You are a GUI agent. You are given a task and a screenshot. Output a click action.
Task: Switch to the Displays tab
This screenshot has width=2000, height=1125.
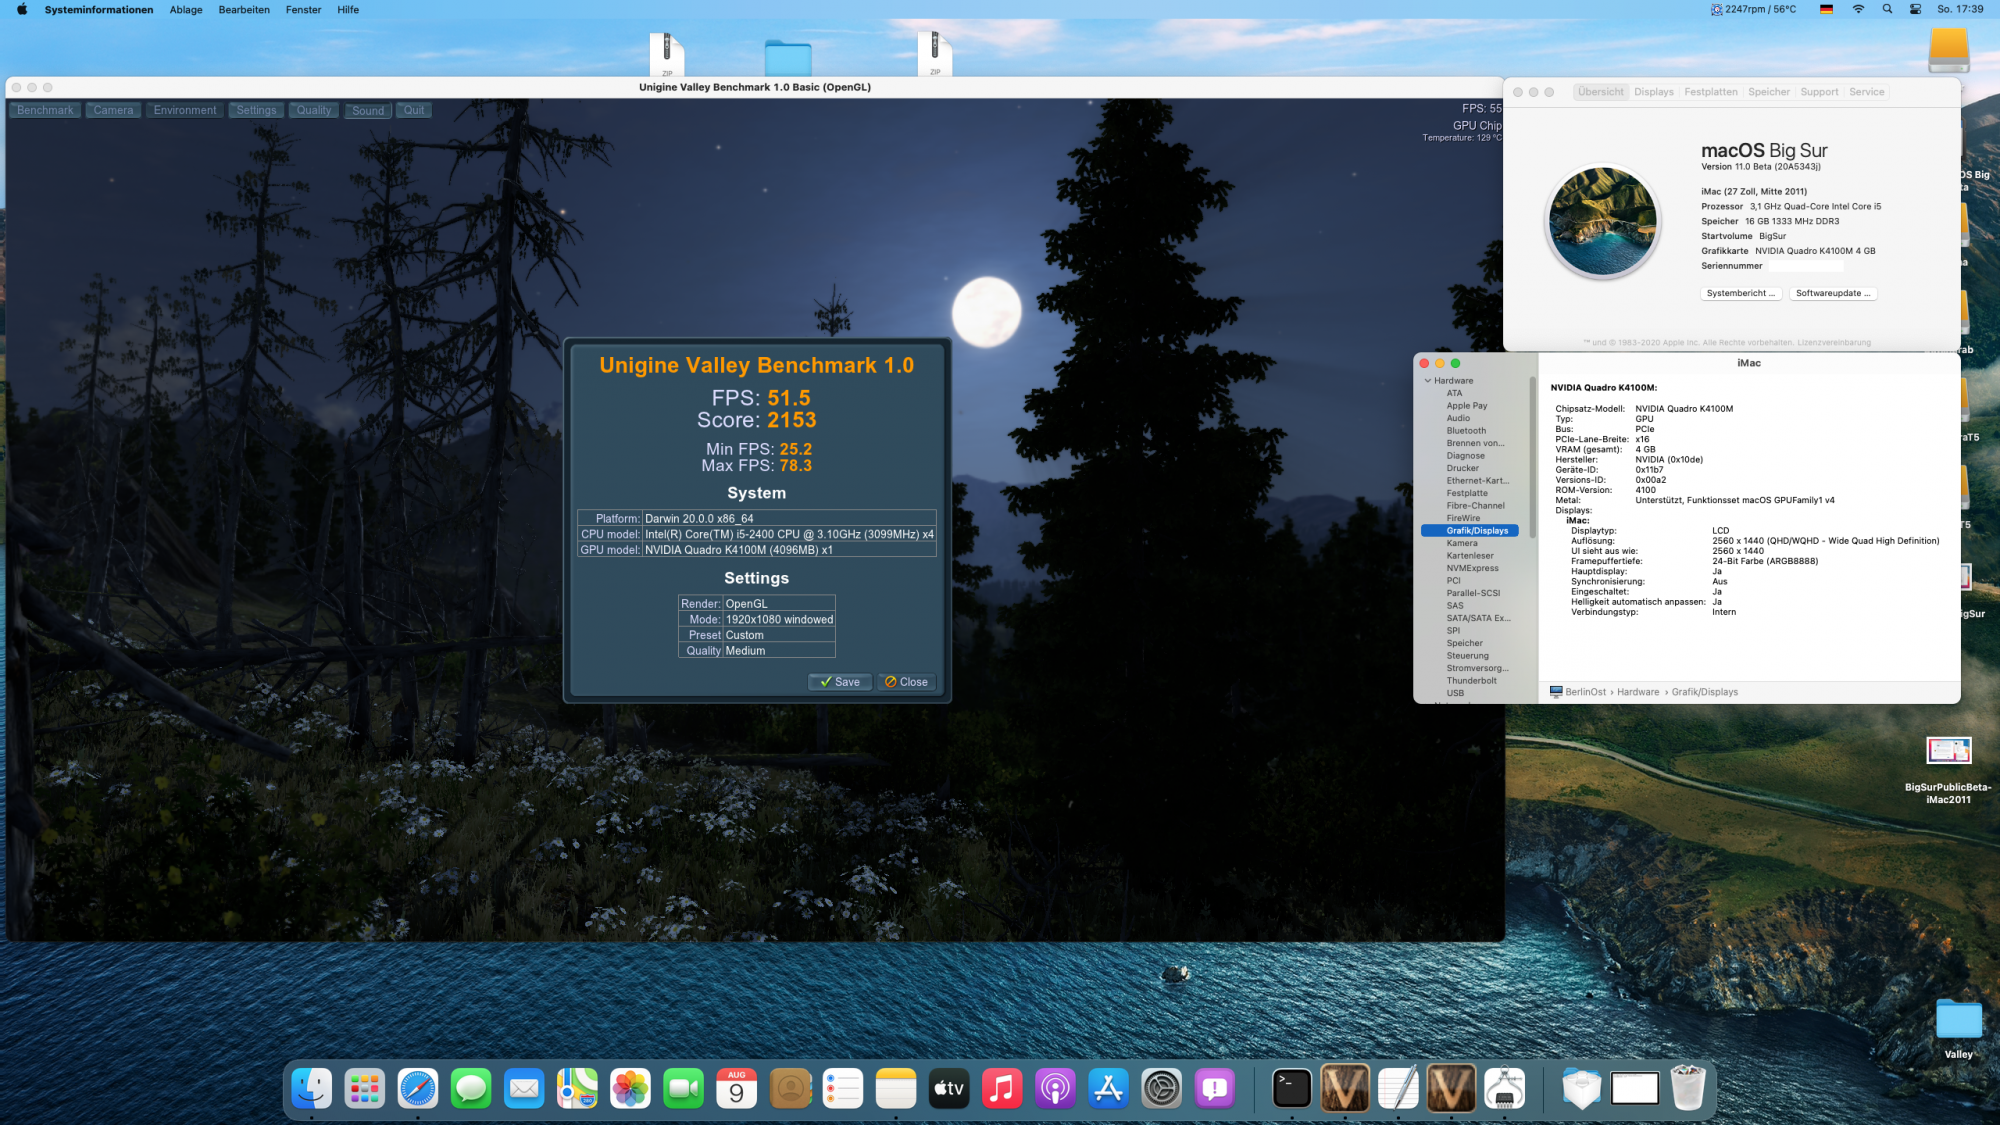[x=1653, y=92]
